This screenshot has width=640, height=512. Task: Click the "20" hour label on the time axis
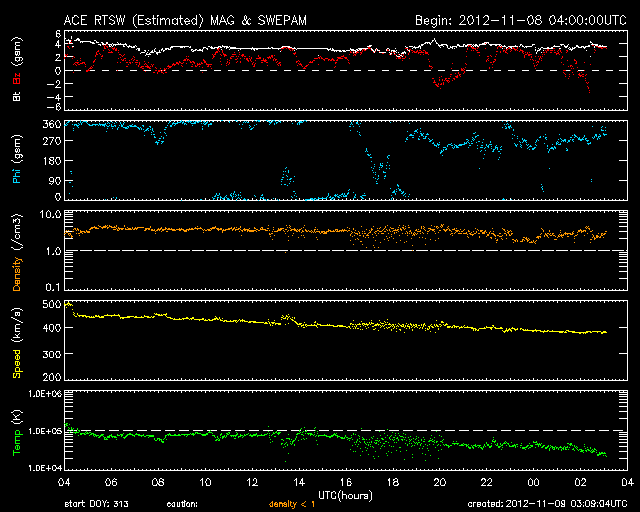pos(440,483)
